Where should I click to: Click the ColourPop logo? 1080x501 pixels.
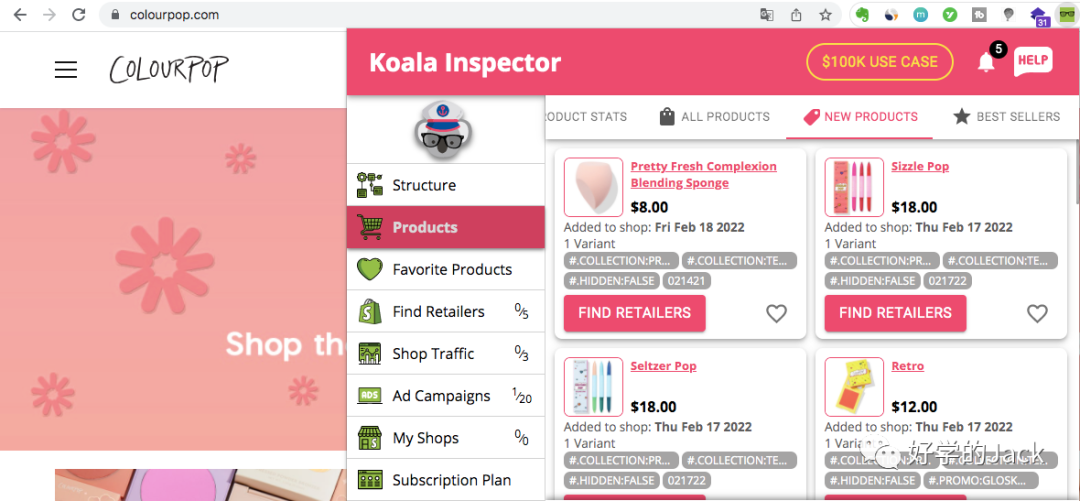169,69
